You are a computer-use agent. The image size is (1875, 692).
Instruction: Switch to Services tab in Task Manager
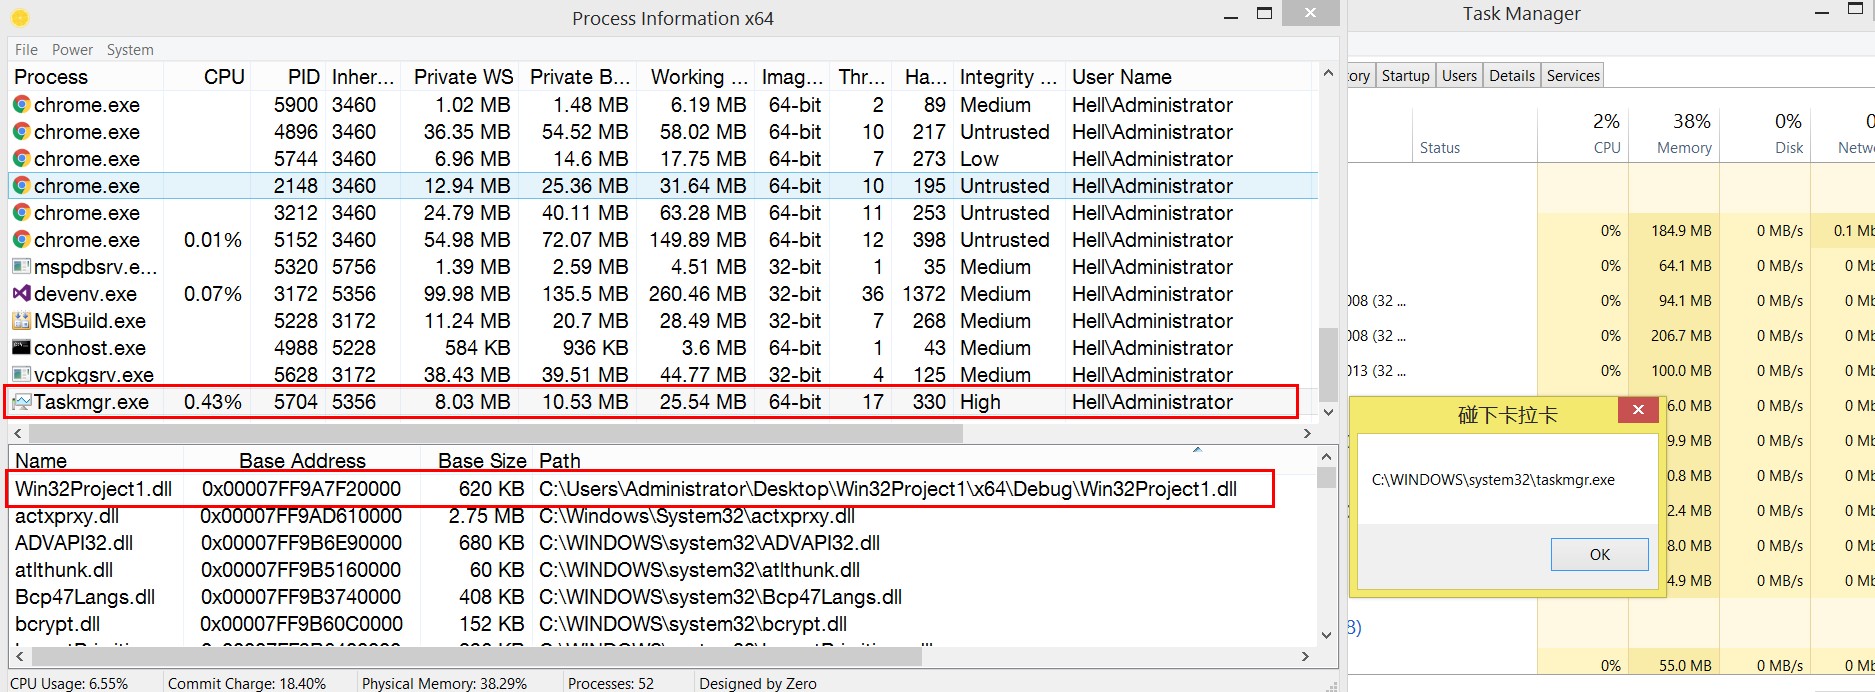(1573, 75)
